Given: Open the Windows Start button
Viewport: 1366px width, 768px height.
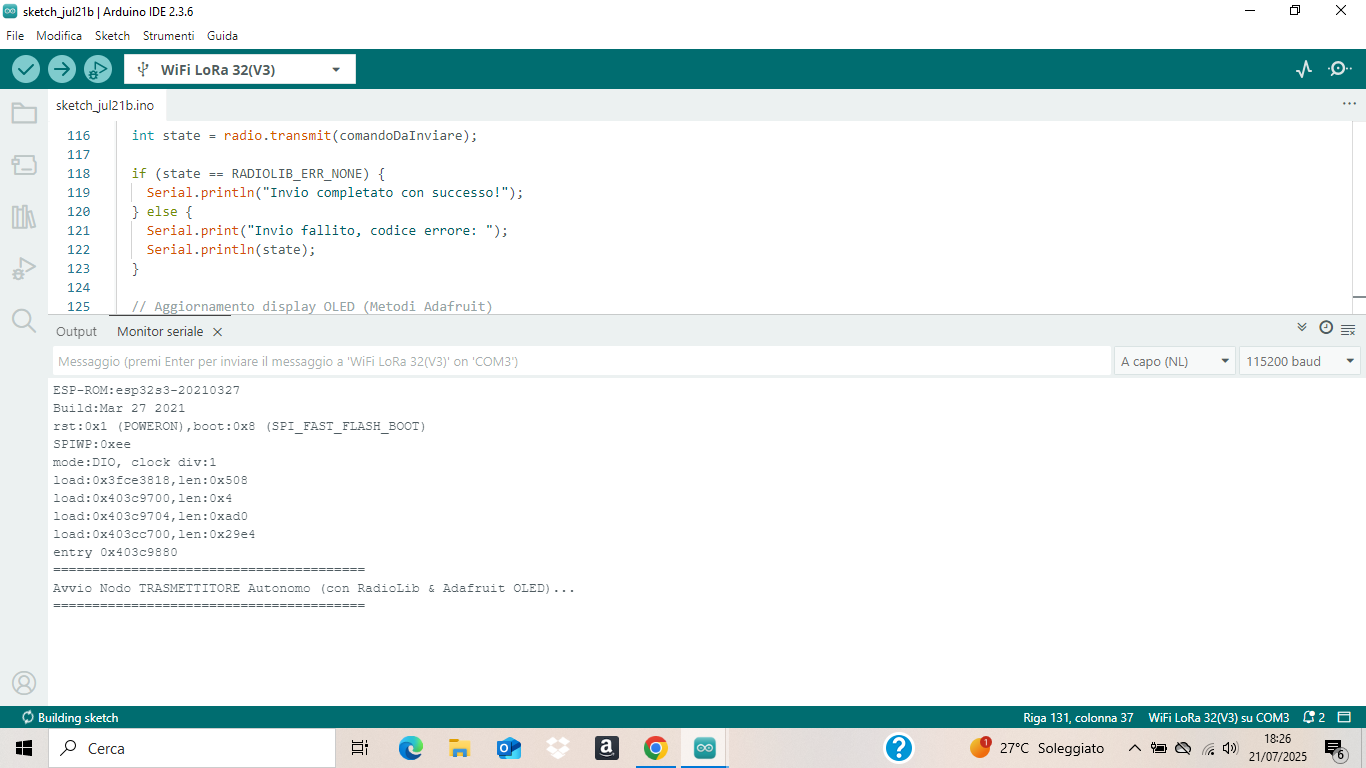Looking at the screenshot, I should pyautogui.click(x=24, y=748).
